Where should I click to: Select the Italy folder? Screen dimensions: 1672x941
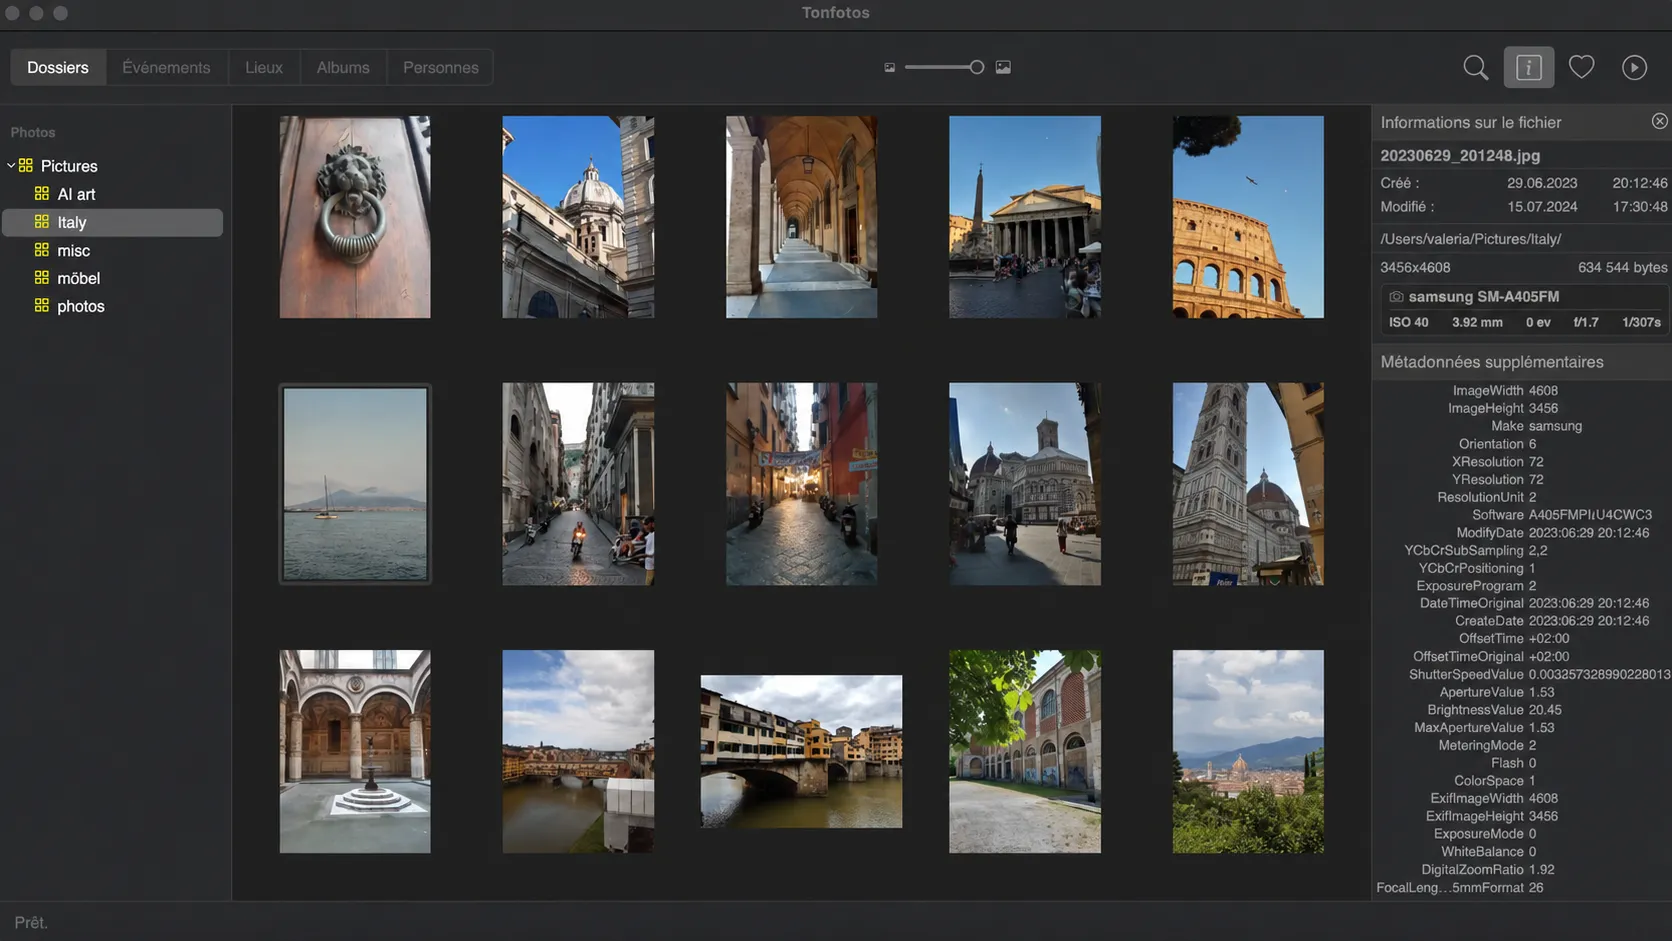tap(112, 222)
